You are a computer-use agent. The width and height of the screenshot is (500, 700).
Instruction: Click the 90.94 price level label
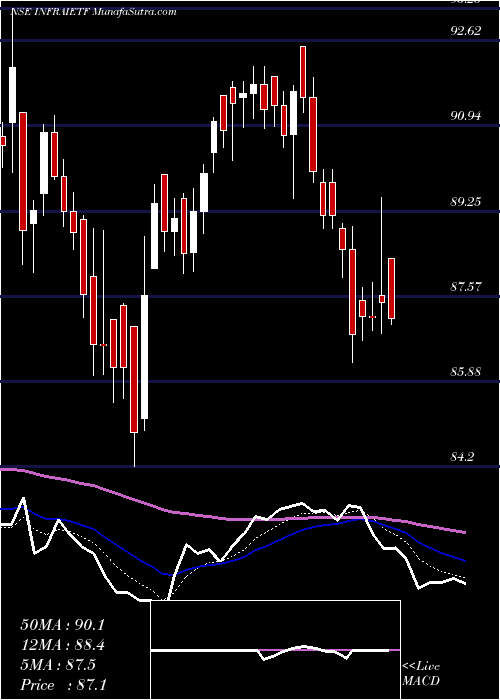coord(467,116)
